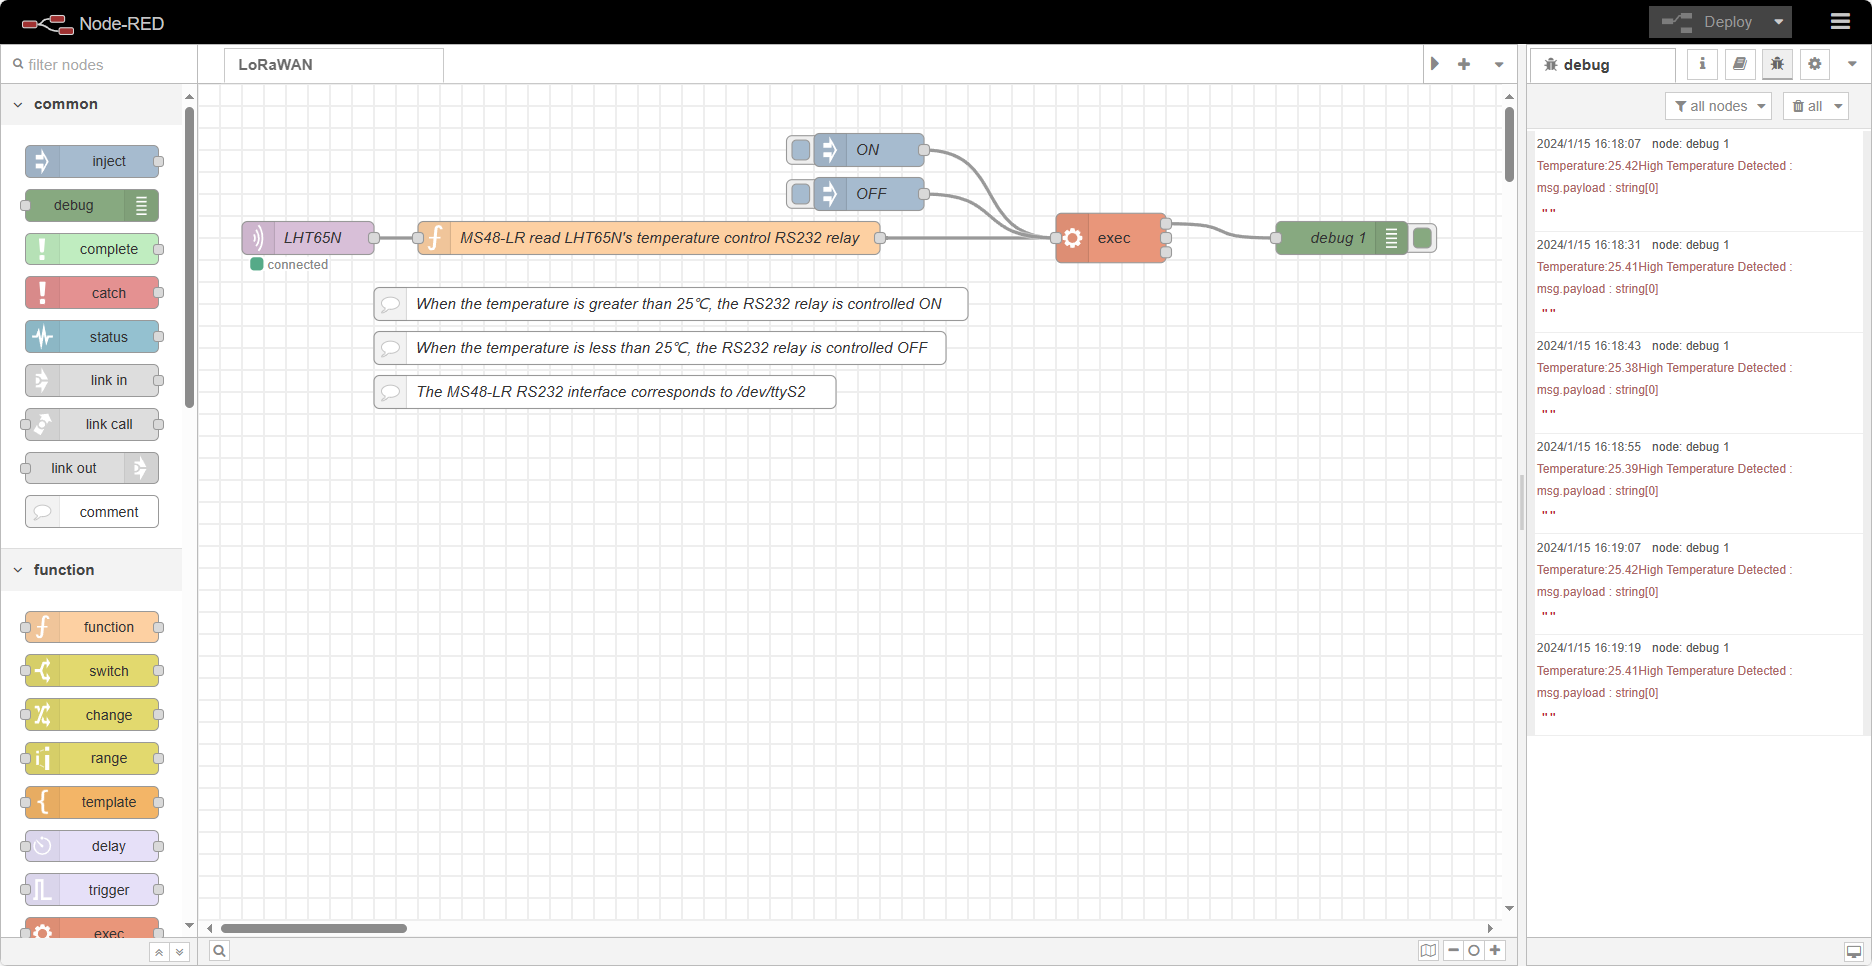The width and height of the screenshot is (1872, 966).
Task: Pick the delay palette node
Action: click(92, 846)
